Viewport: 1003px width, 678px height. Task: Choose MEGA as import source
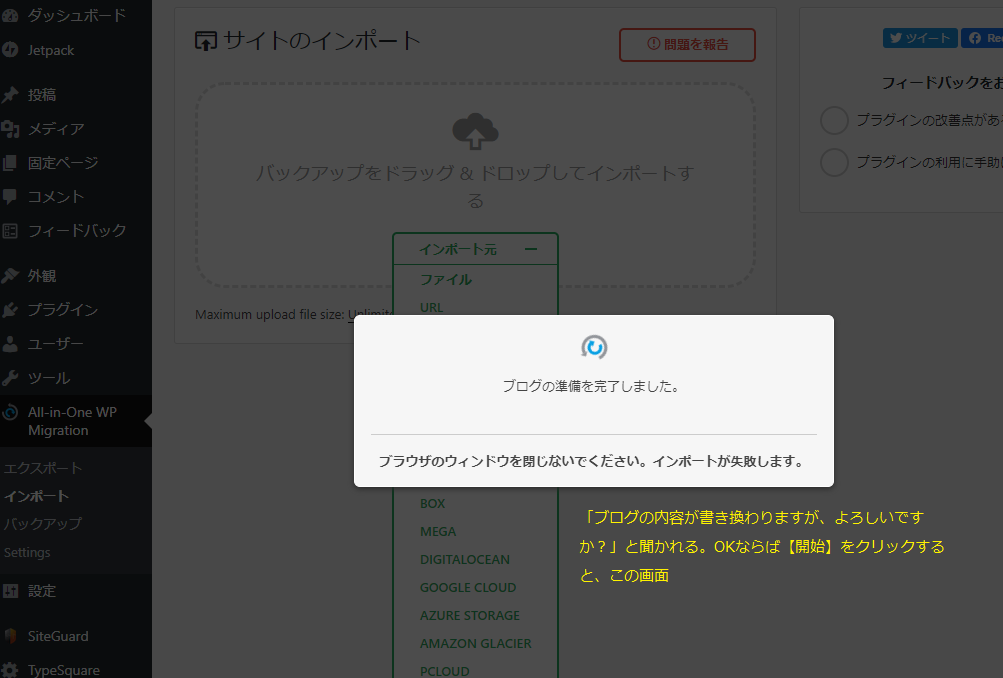(438, 532)
